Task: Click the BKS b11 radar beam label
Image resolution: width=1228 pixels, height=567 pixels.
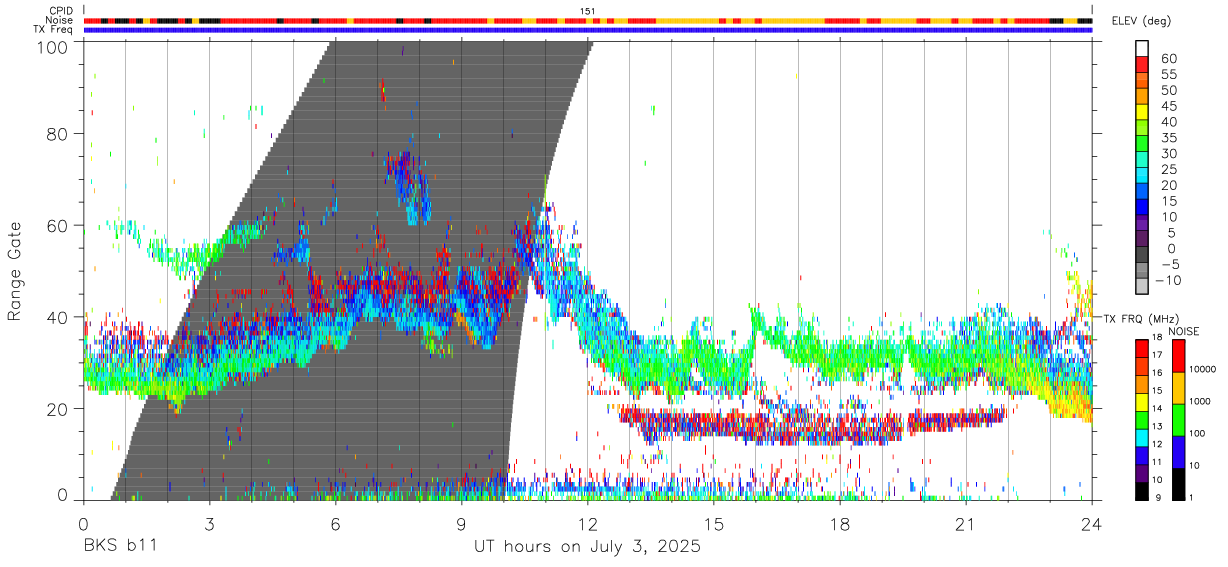Action: click(x=119, y=547)
